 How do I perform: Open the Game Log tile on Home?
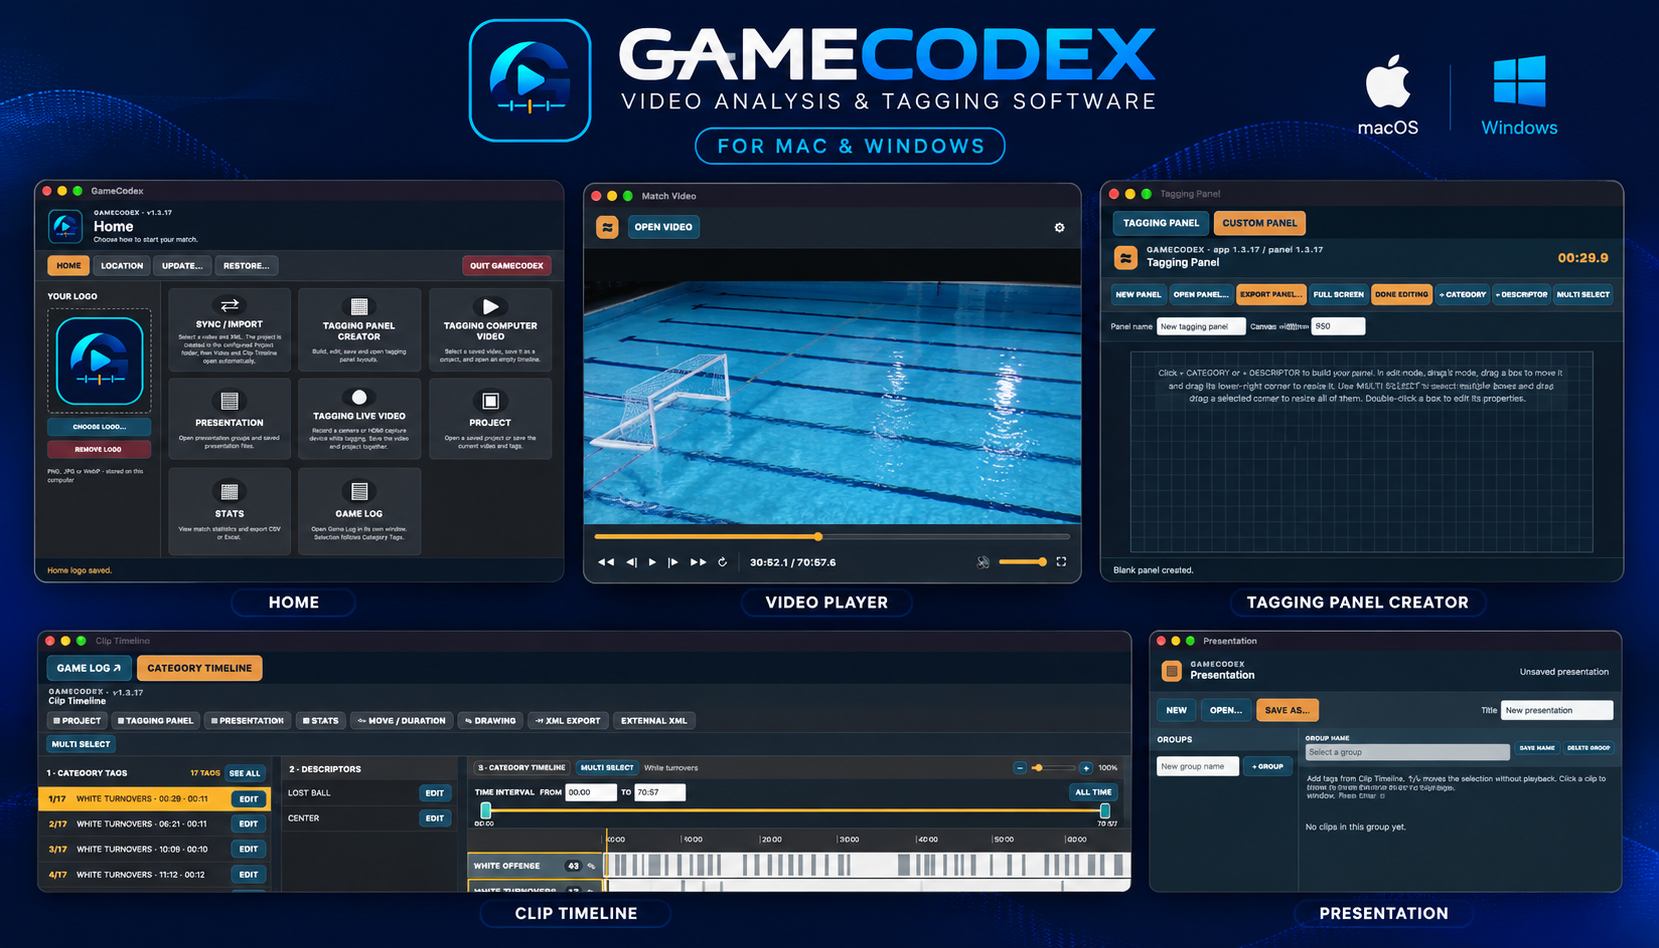359,511
